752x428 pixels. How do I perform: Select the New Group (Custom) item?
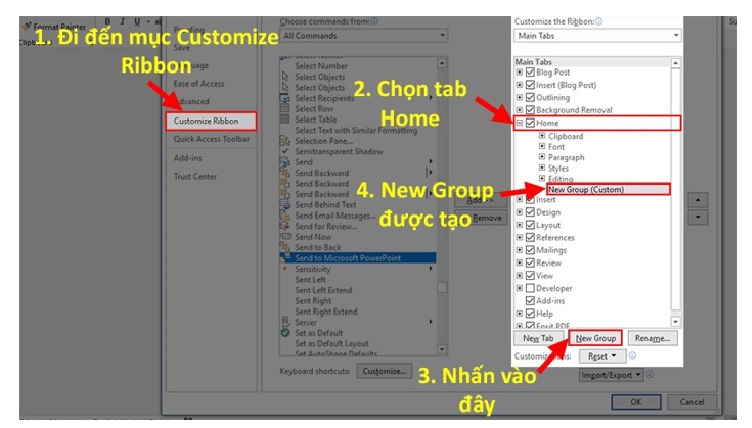(x=605, y=189)
